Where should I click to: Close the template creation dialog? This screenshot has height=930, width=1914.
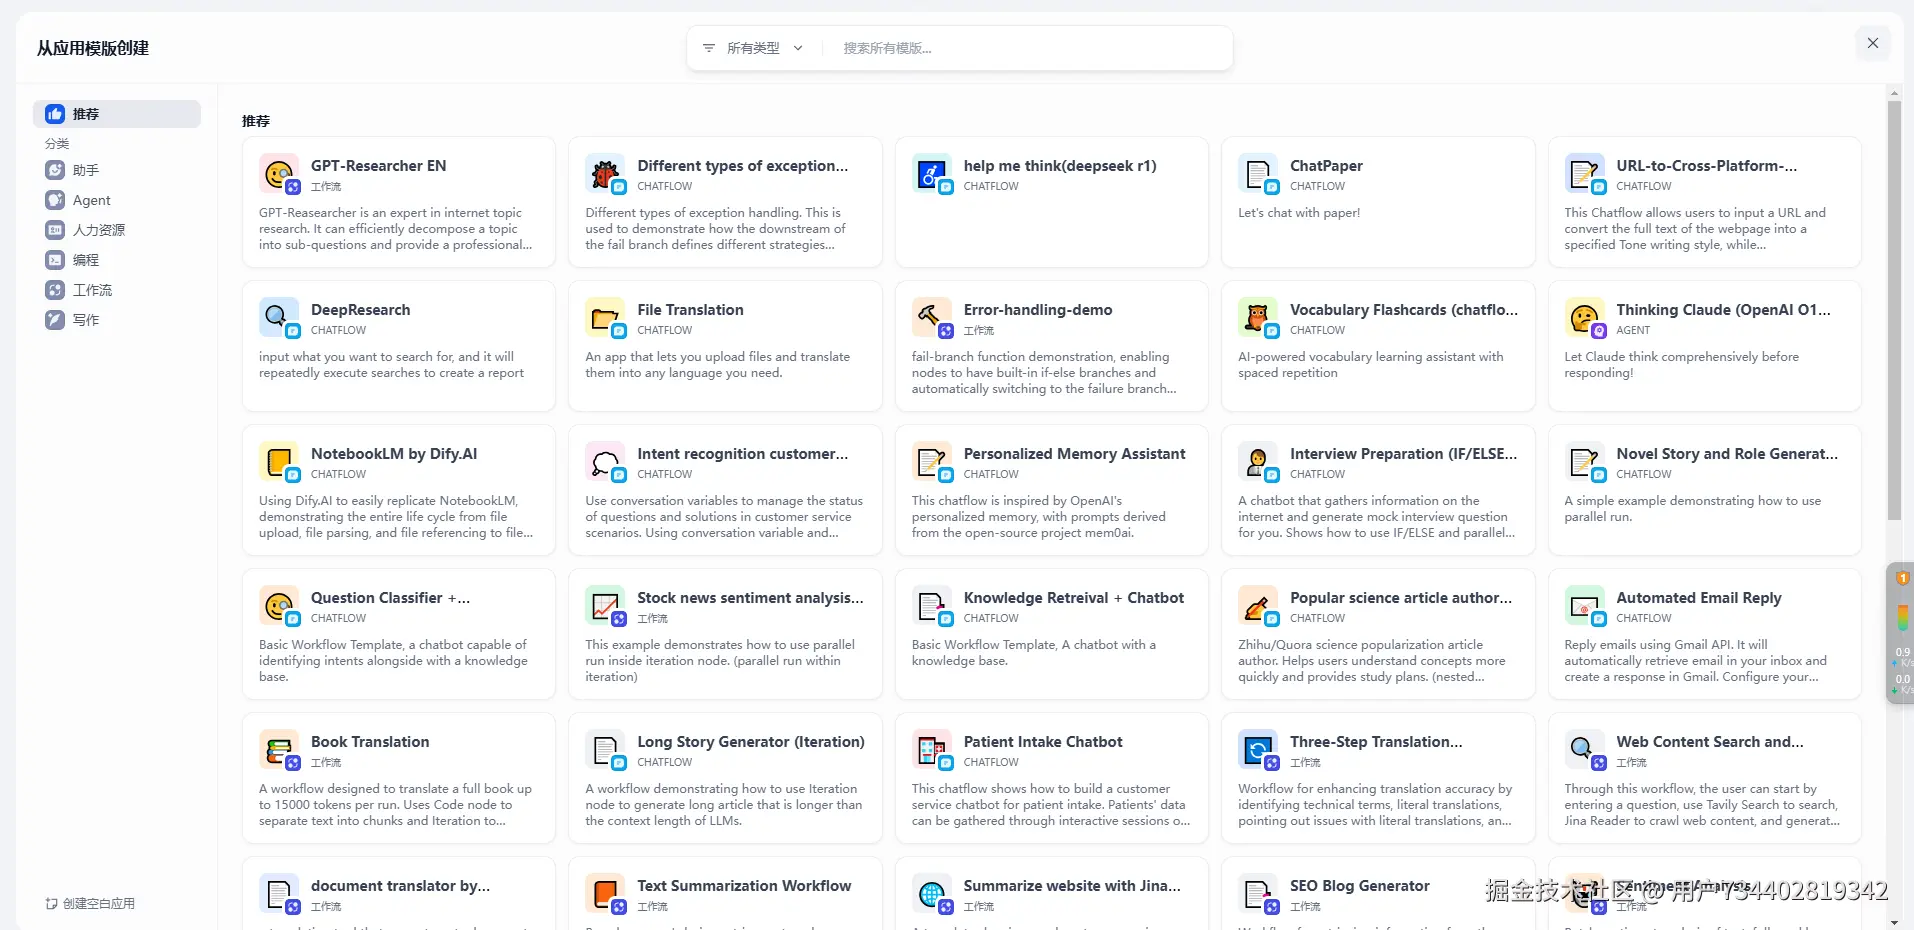coord(1873,43)
